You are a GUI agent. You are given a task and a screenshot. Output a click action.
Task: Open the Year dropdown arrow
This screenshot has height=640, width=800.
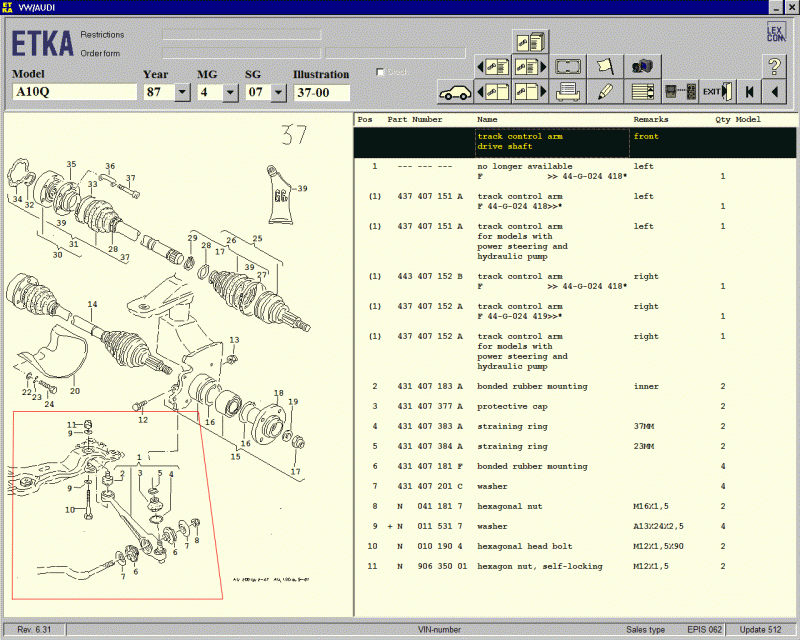182,92
